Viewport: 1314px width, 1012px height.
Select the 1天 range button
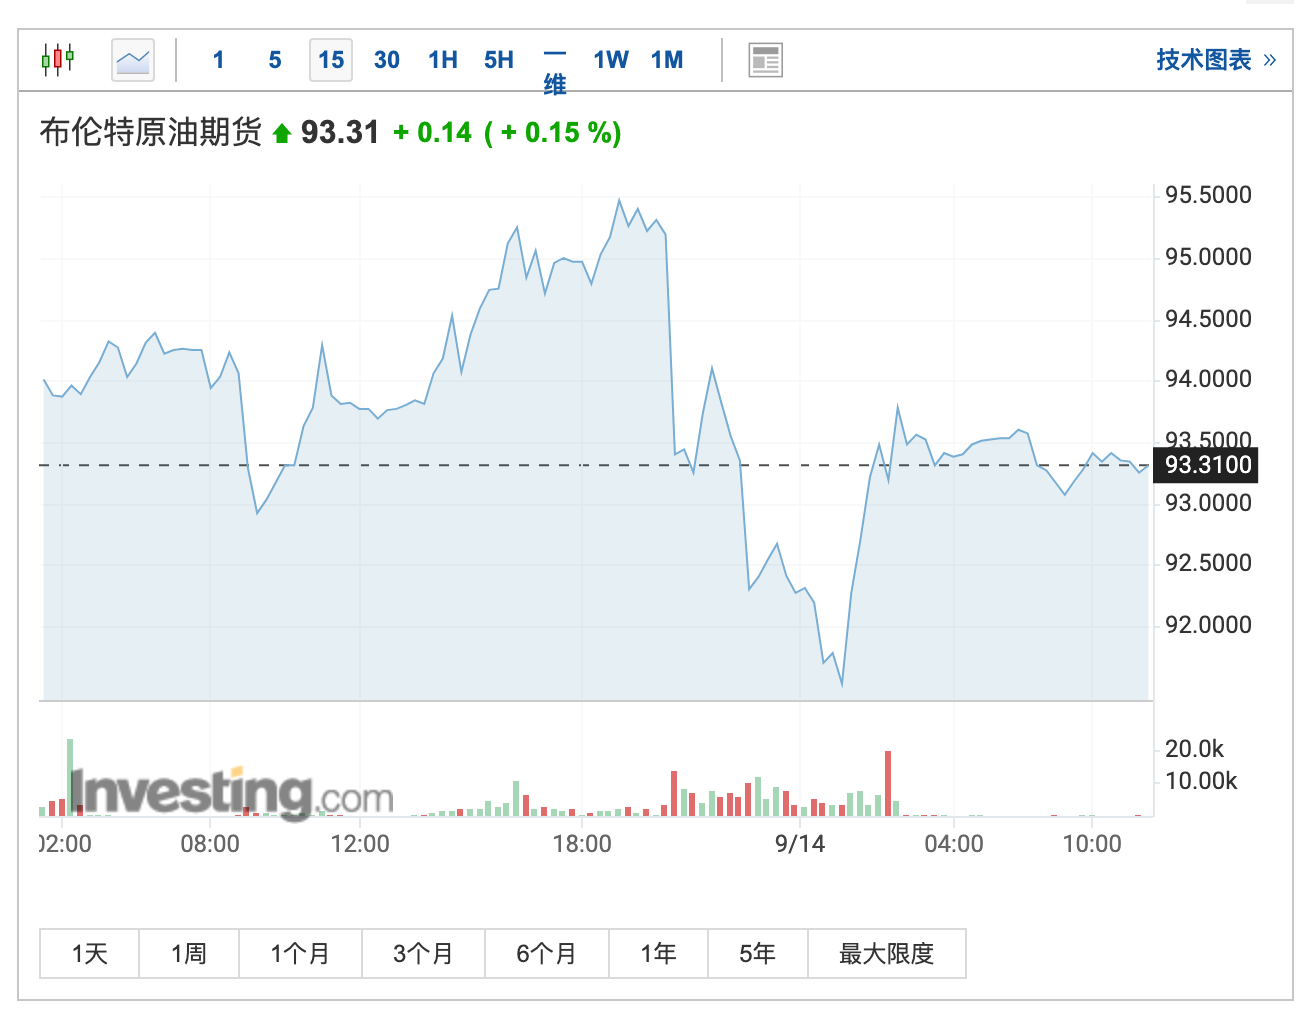click(88, 953)
